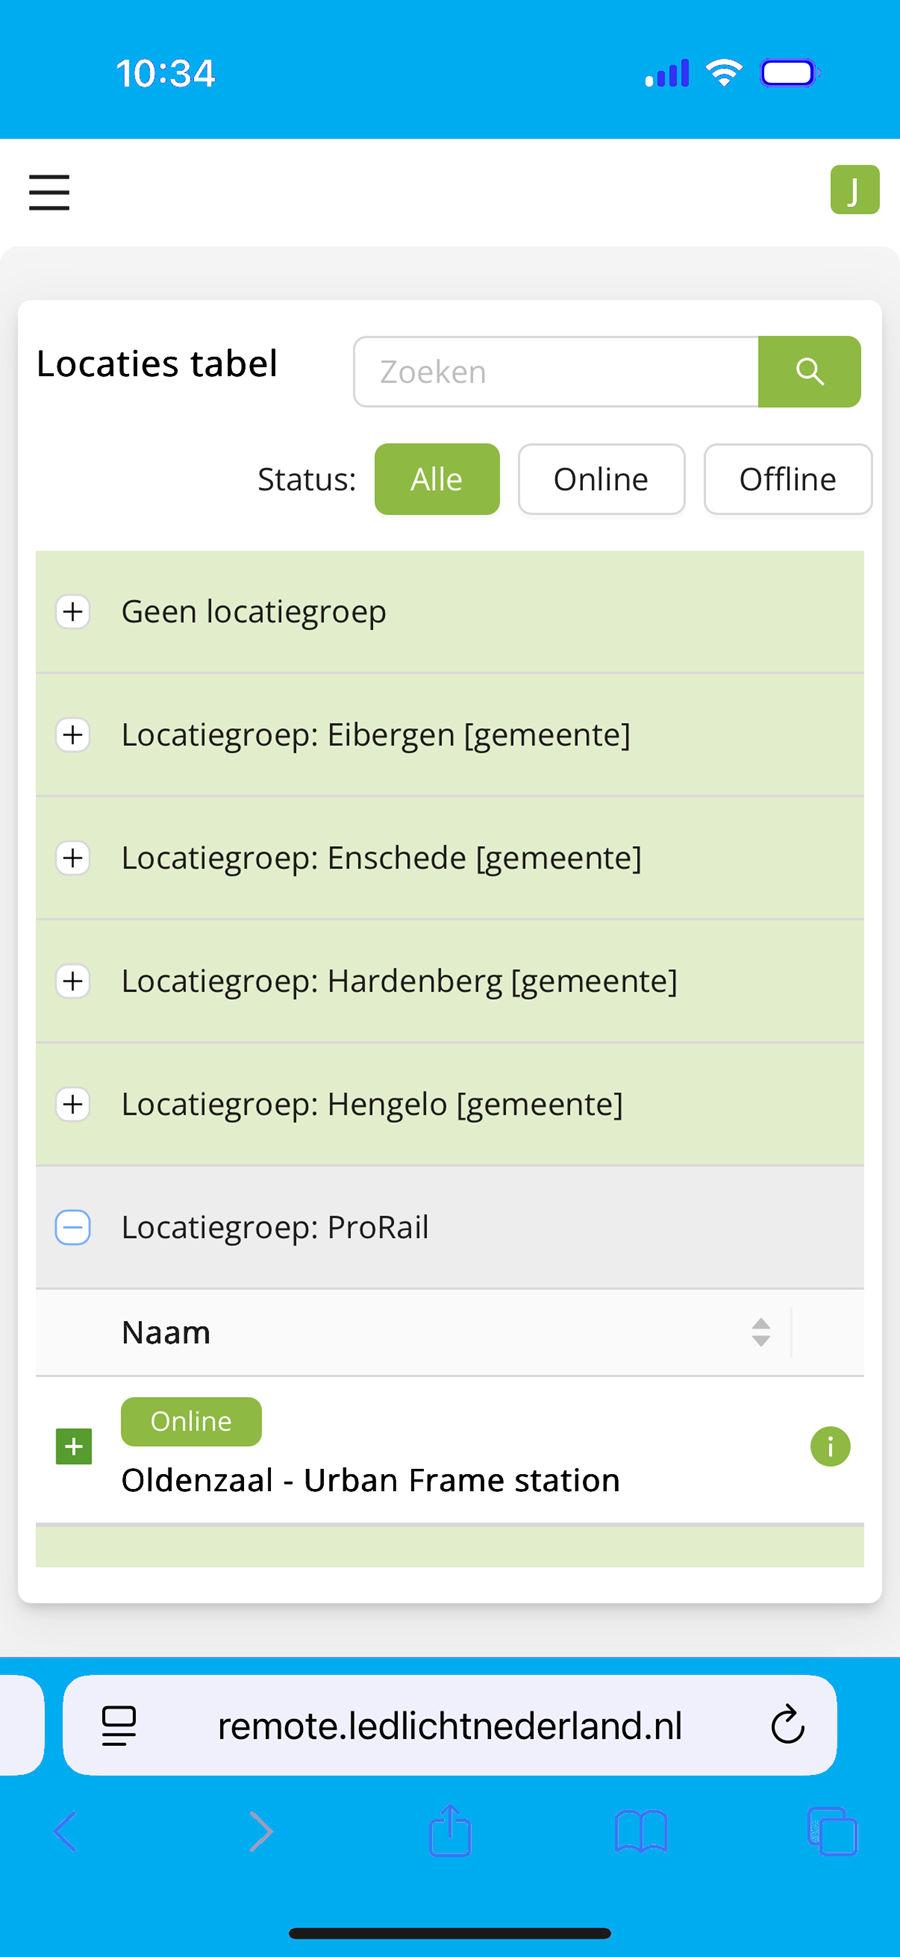Open the 'Geen locatiegroep' group

coord(72,611)
